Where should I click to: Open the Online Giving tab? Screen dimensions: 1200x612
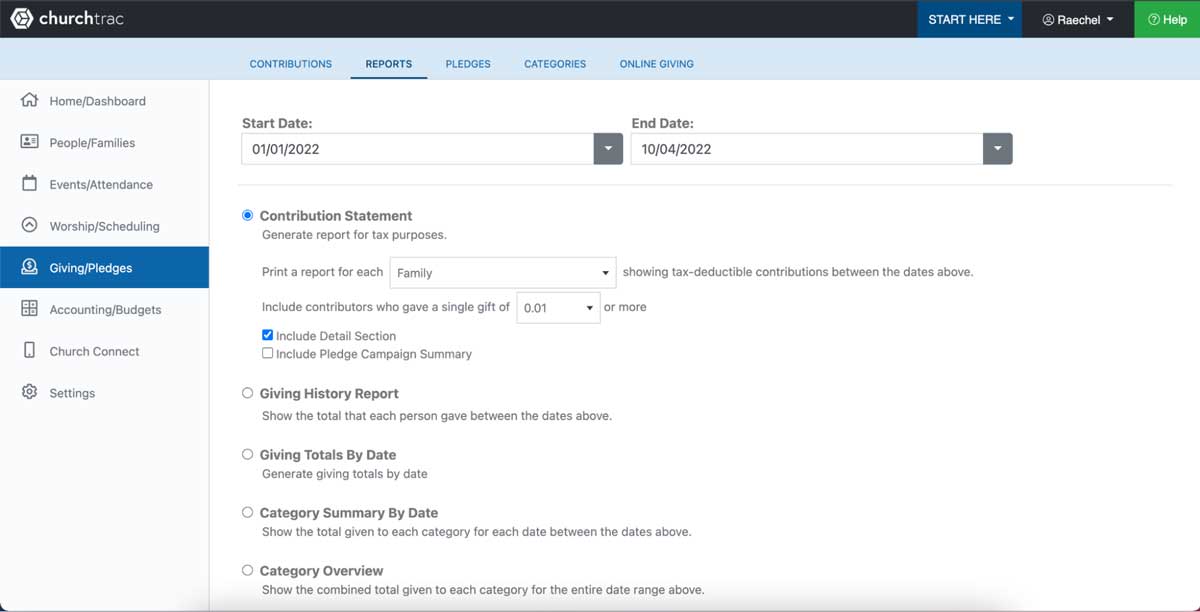(656, 63)
